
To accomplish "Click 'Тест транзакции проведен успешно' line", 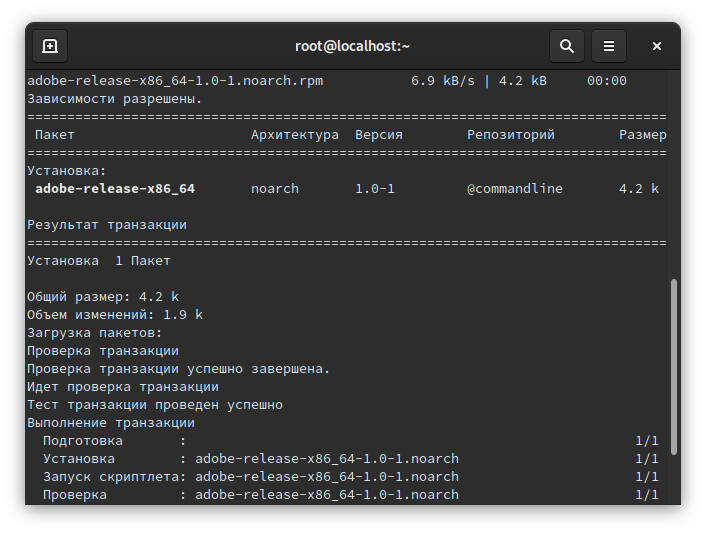I will pyautogui.click(x=155, y=405).
